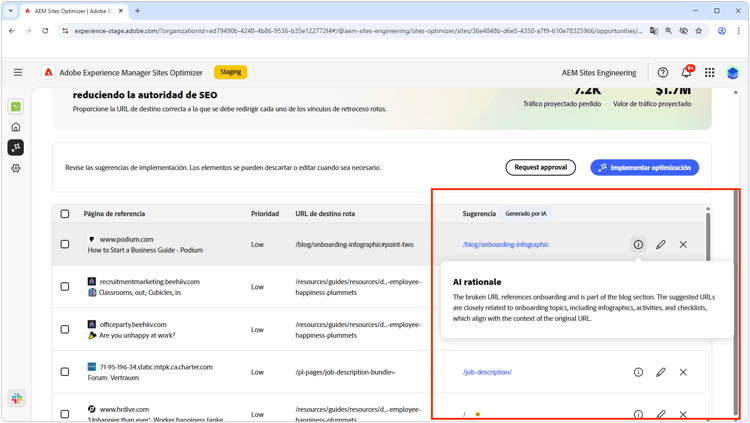The height and width of the screenshot is (423, 750).
Task: Select the Opportunities sidebar icon
Action: 16,147
